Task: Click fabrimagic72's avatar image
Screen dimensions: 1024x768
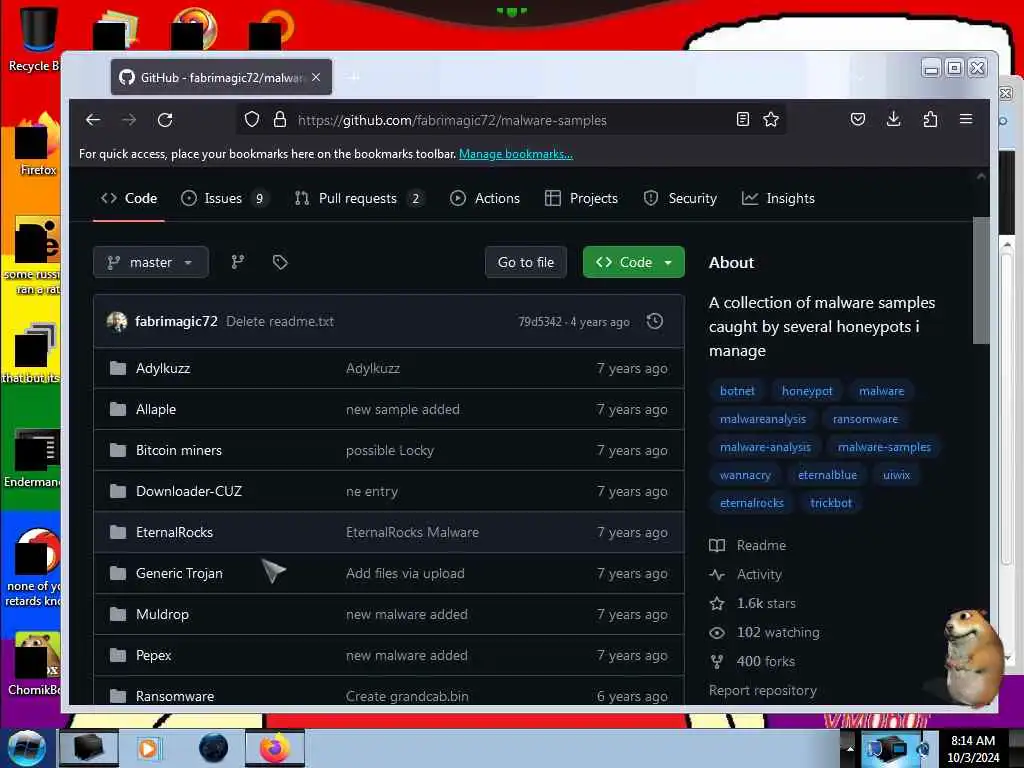Action: coord(117,321)
